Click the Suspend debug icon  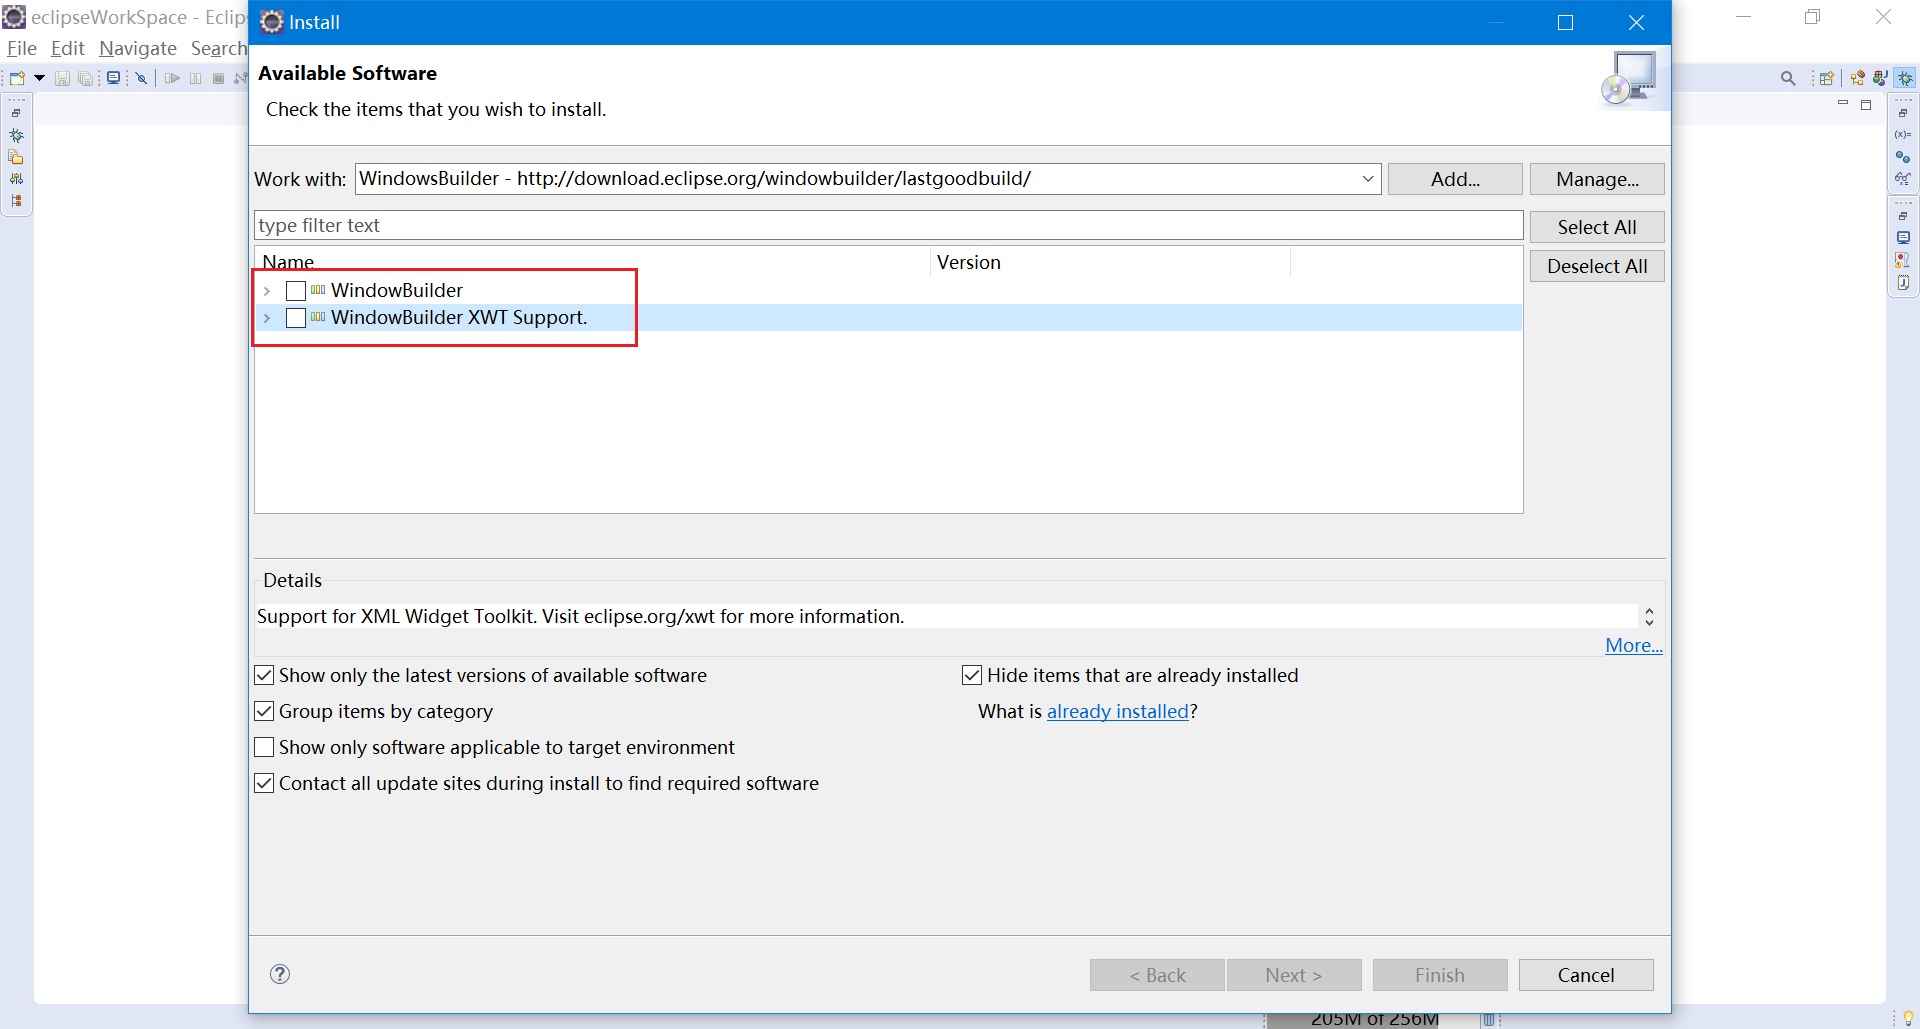195,78
